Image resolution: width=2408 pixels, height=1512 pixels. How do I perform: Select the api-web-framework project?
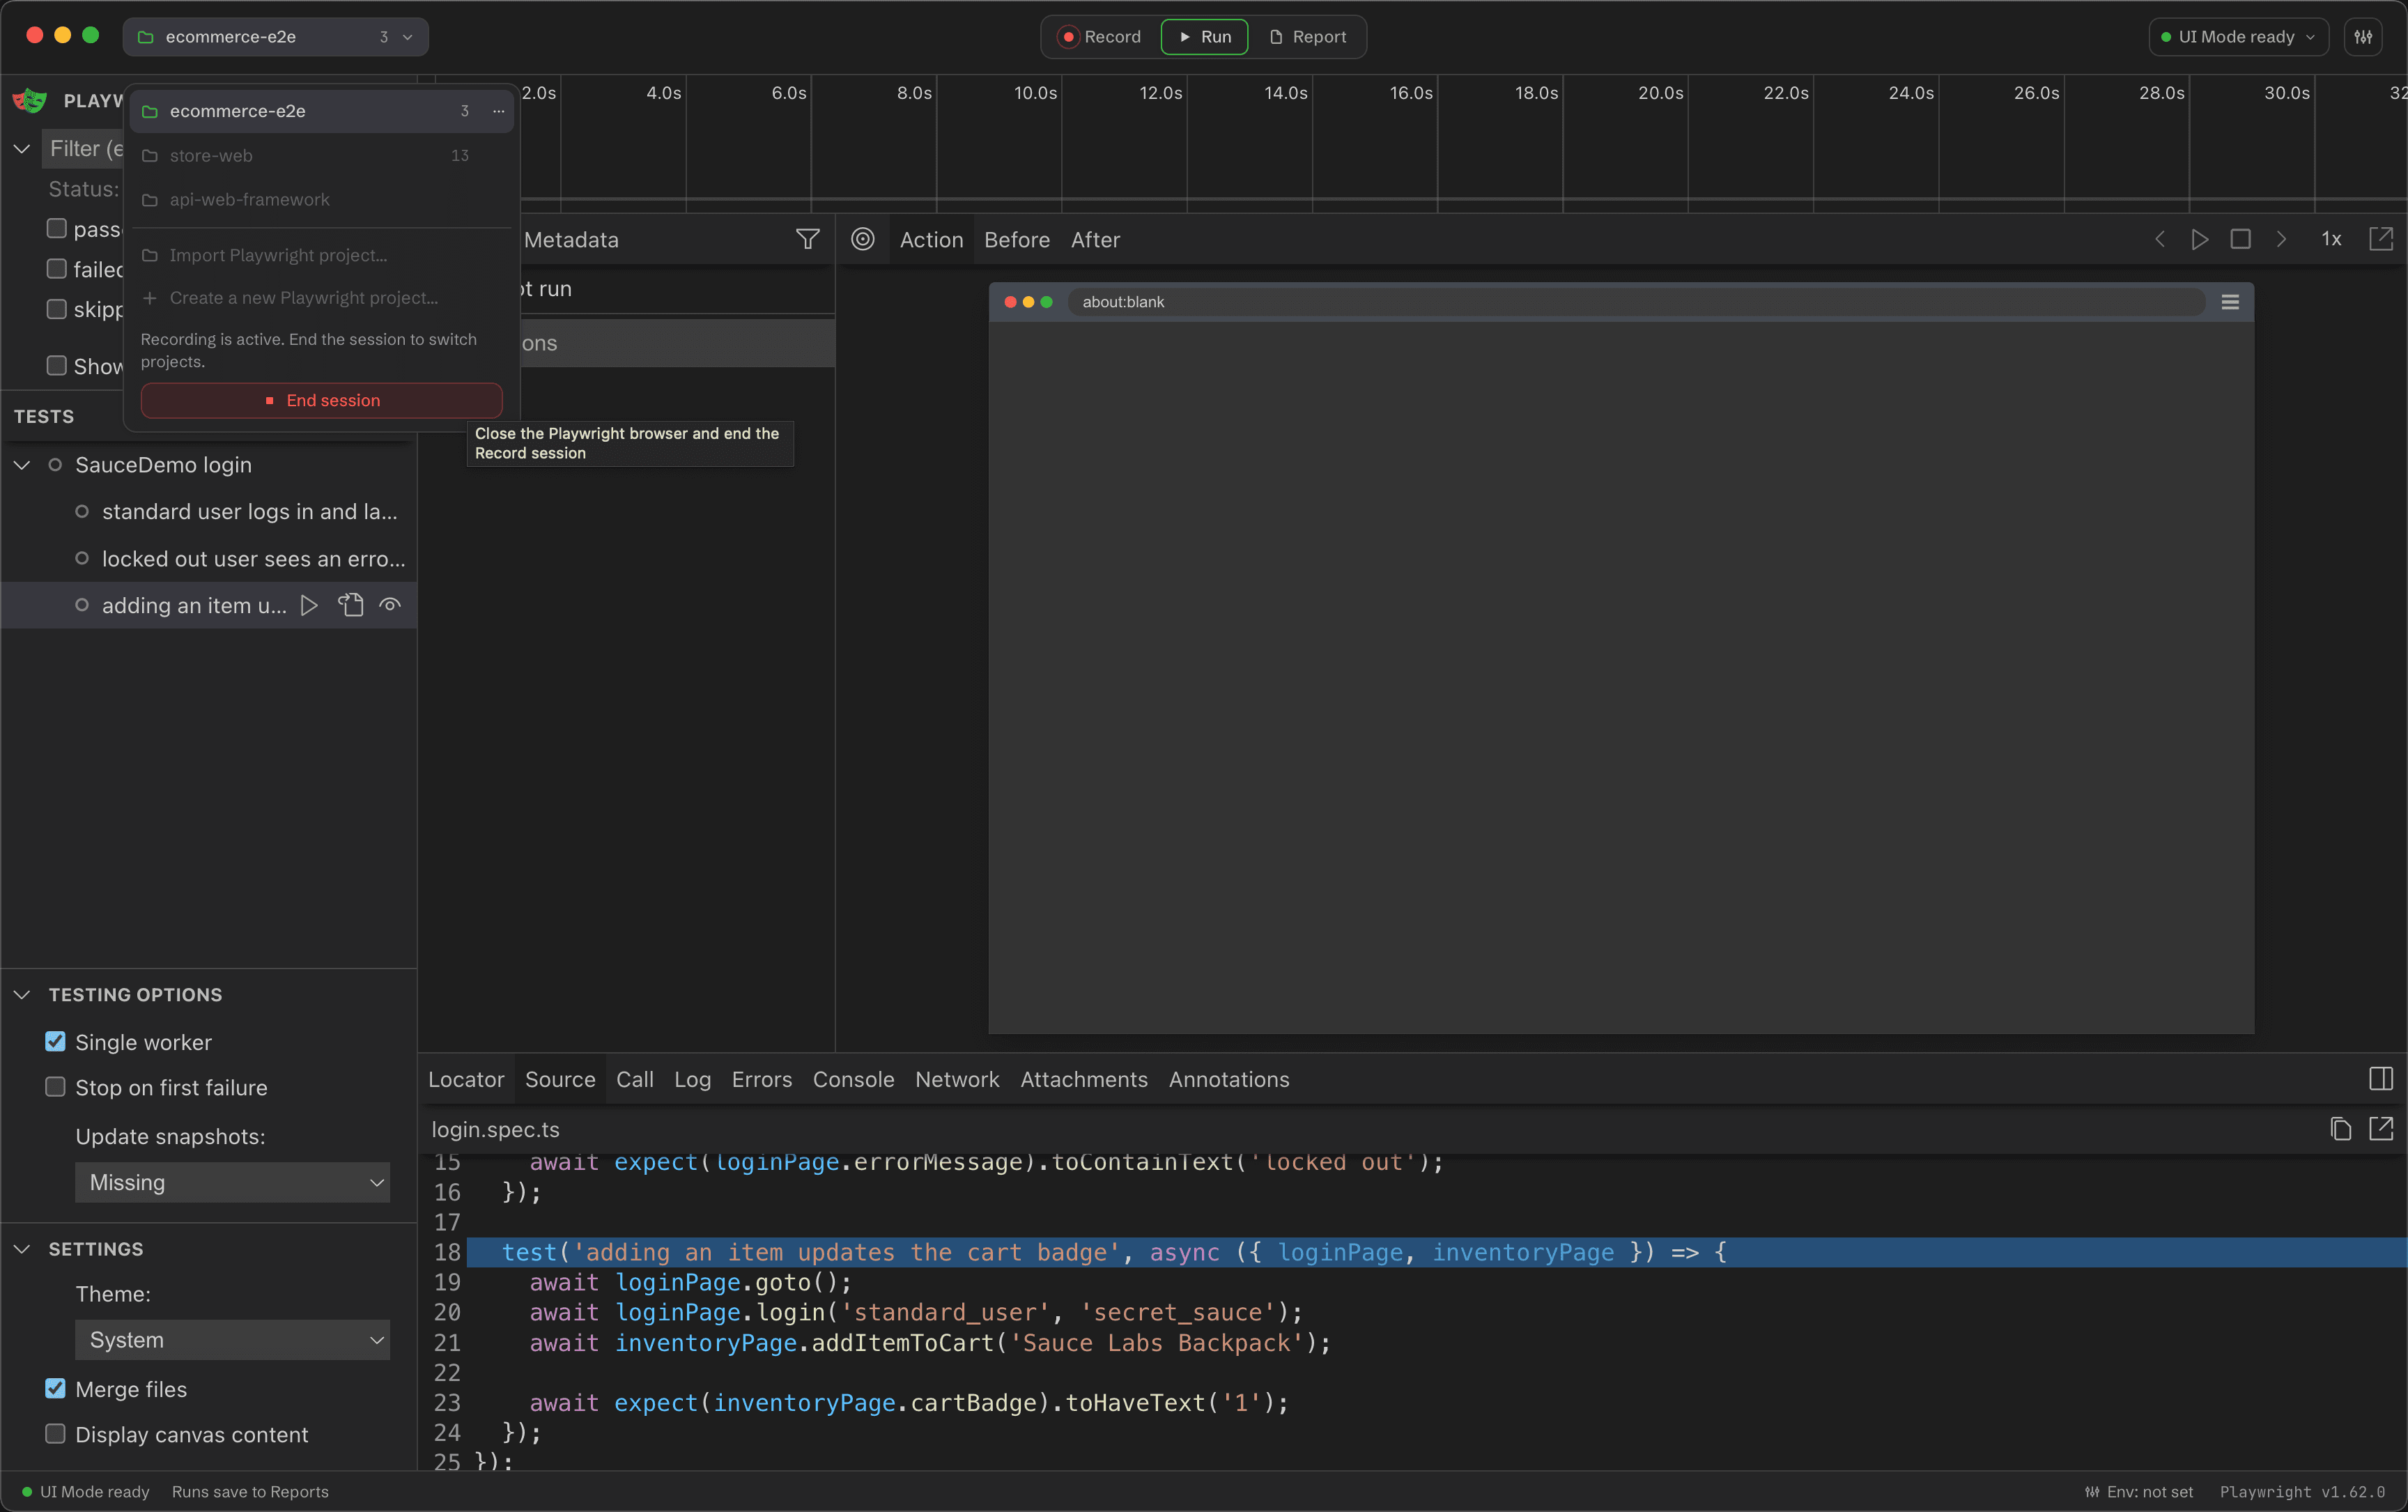320,199
